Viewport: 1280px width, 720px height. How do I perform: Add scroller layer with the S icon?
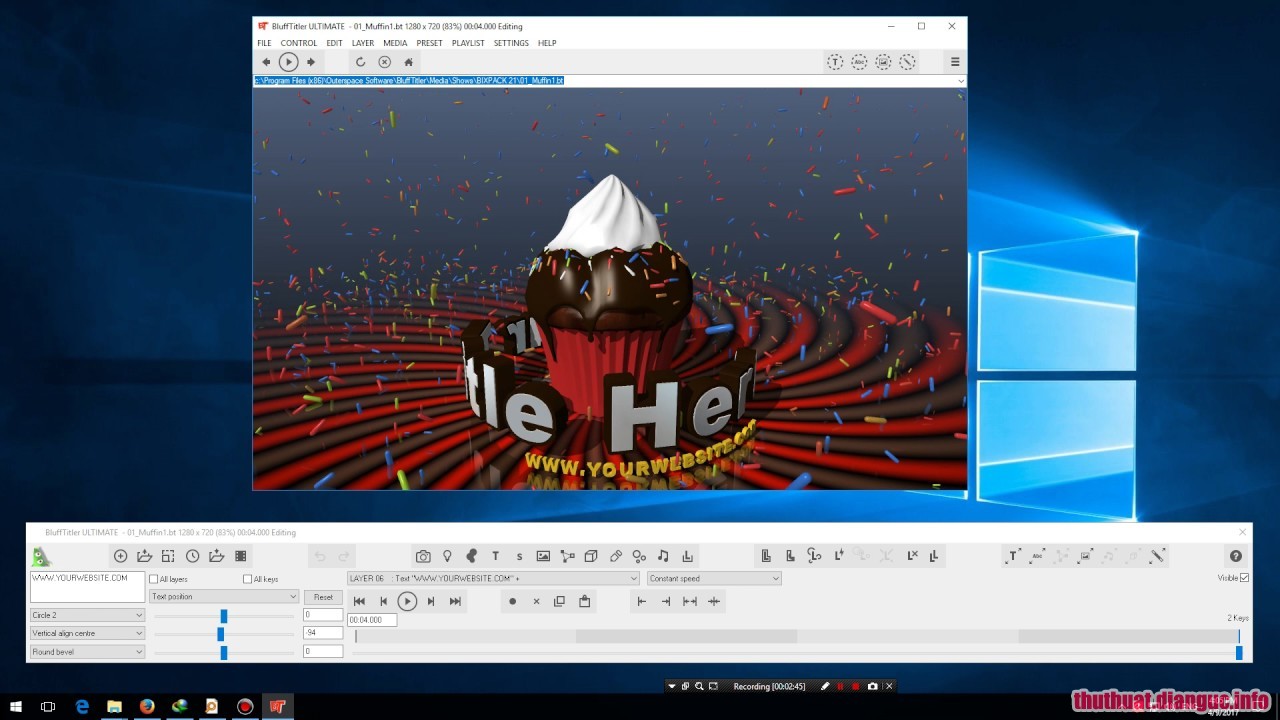(519, 556)
